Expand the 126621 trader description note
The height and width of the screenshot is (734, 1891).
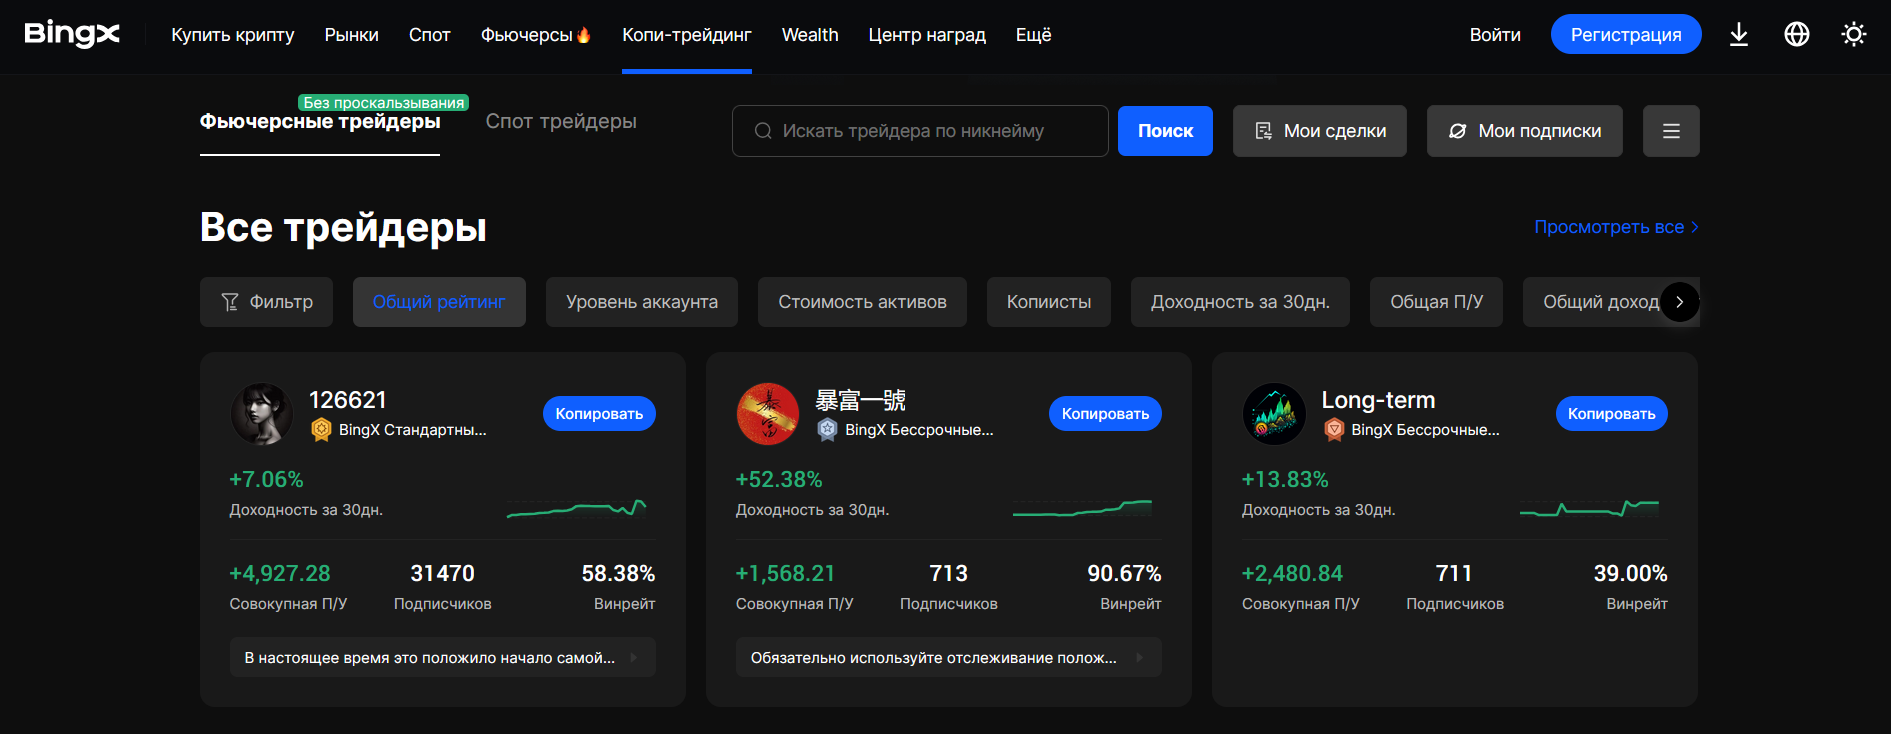coord(442,658)
